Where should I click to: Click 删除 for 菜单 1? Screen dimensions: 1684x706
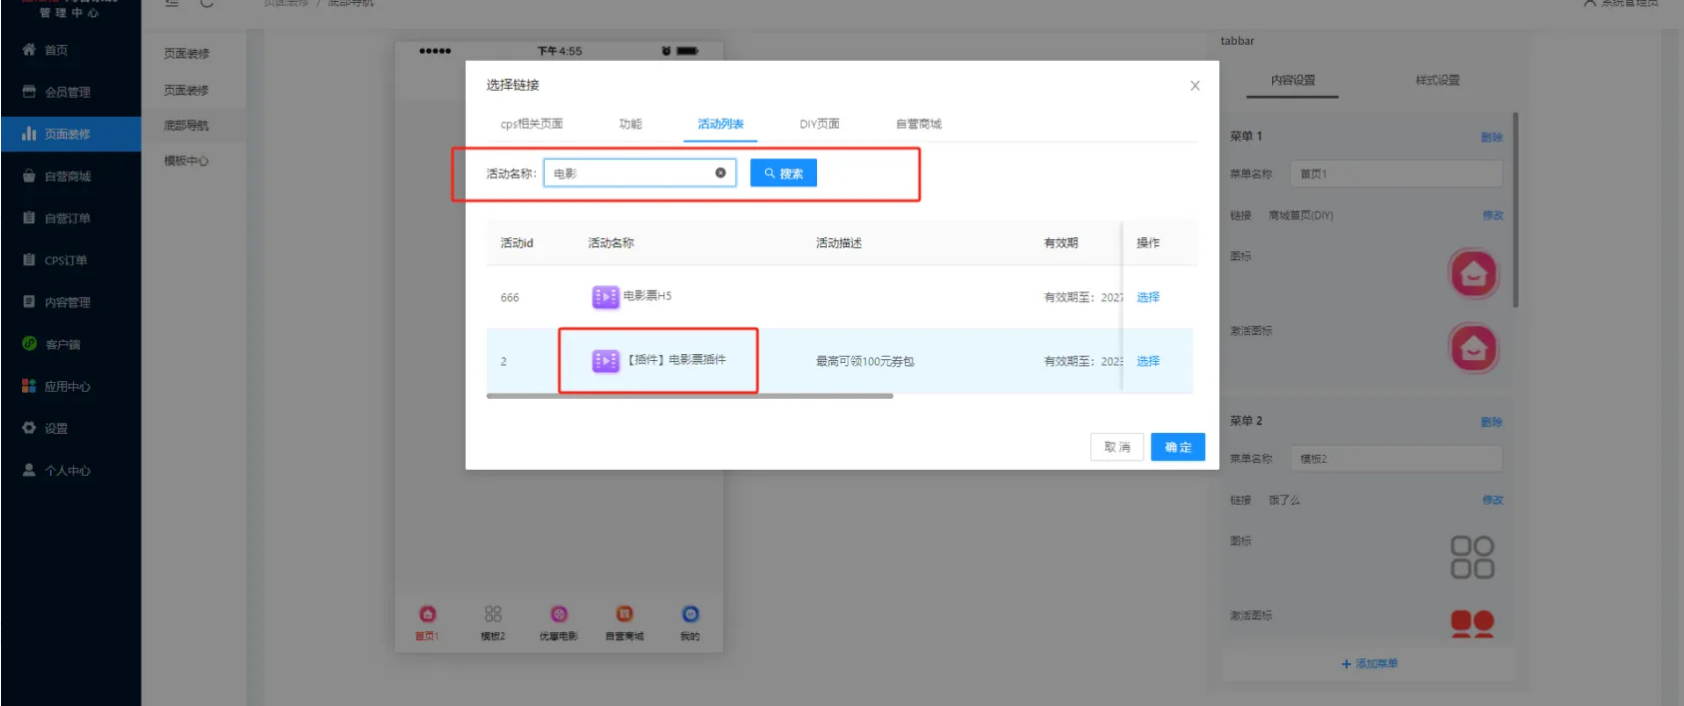[1491, 137]
